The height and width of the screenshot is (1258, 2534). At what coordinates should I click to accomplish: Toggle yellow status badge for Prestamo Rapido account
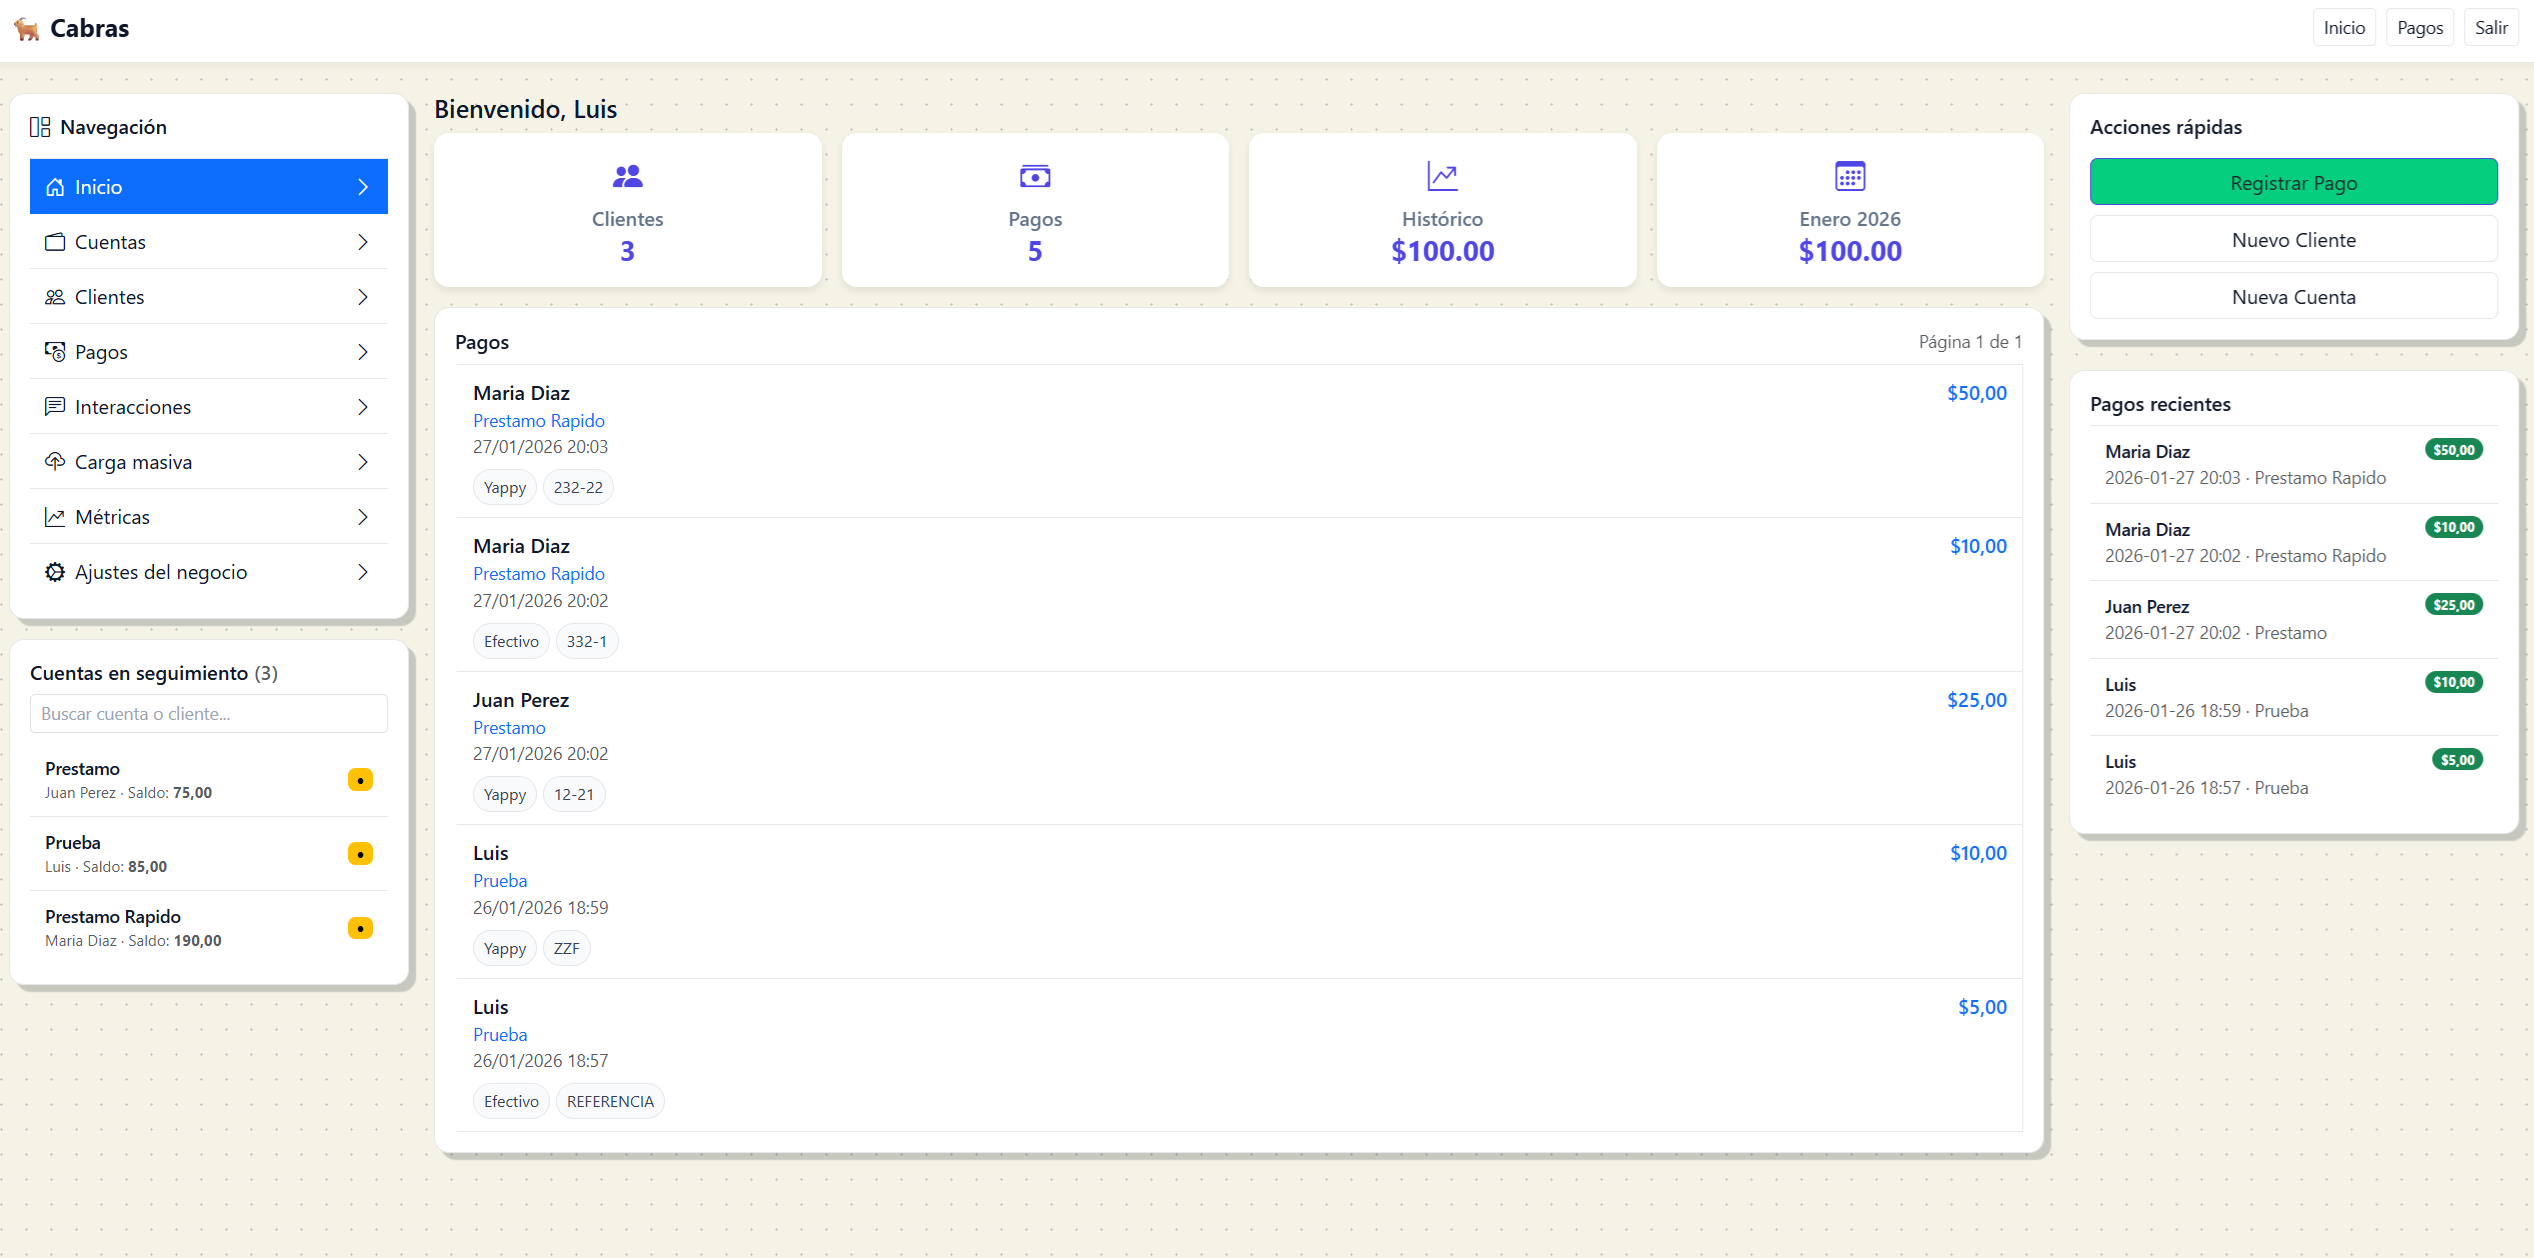tap(360, 928)
